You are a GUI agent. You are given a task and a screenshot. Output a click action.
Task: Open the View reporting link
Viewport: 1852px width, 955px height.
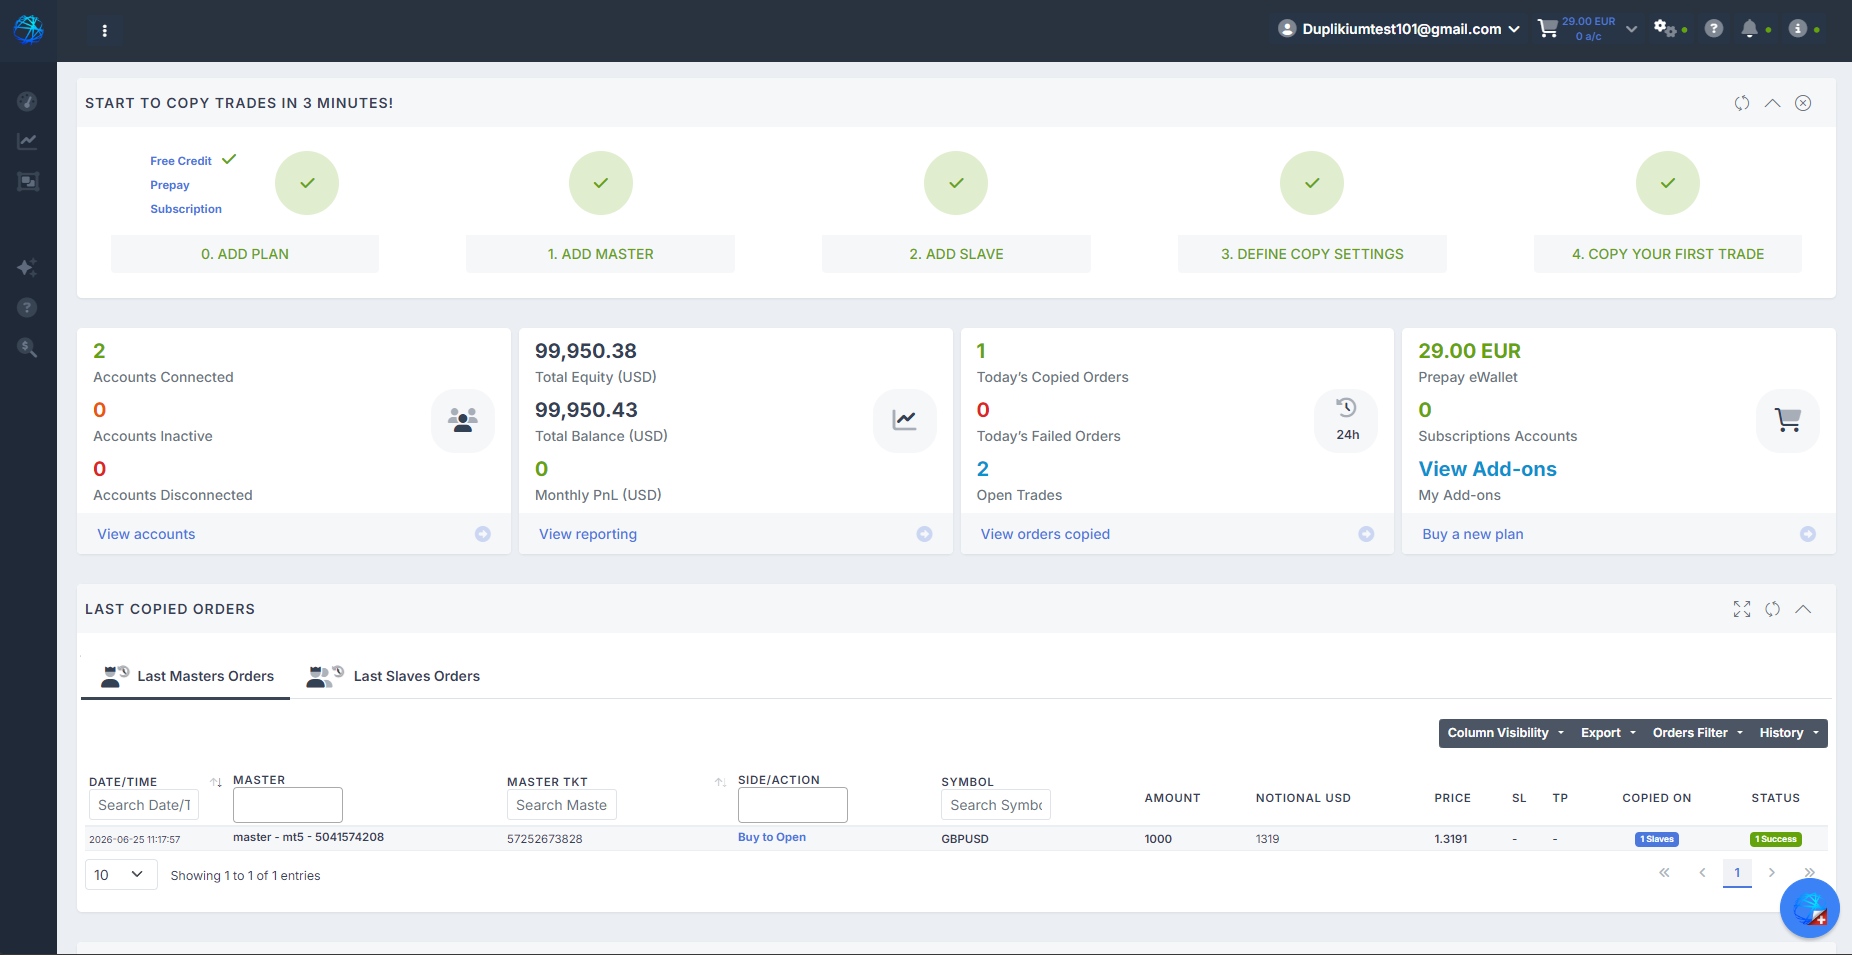click(x=588, y=534)
